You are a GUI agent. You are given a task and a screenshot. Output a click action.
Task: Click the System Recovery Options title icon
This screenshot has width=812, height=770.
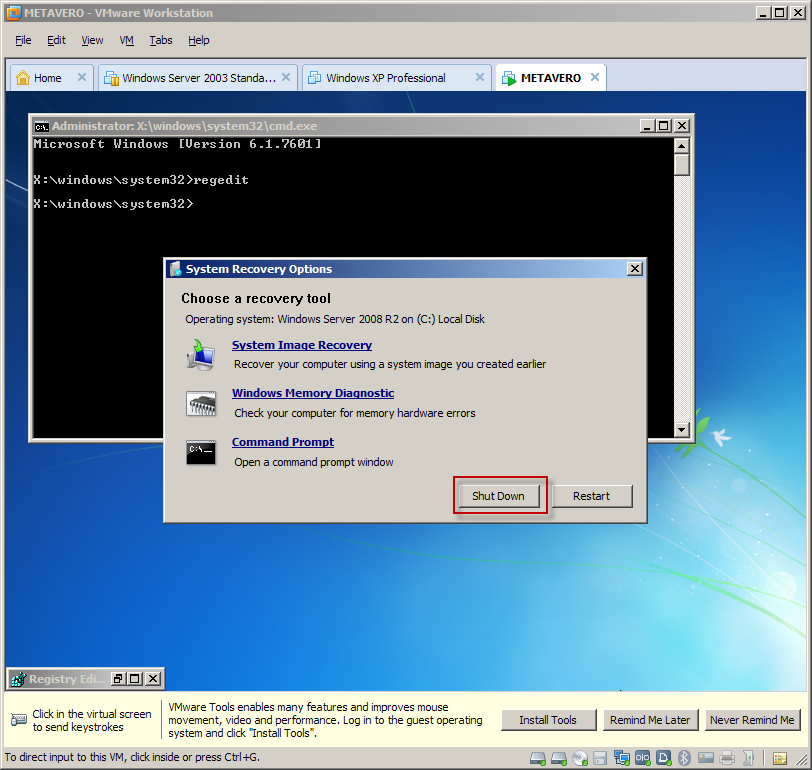[176, 269]
